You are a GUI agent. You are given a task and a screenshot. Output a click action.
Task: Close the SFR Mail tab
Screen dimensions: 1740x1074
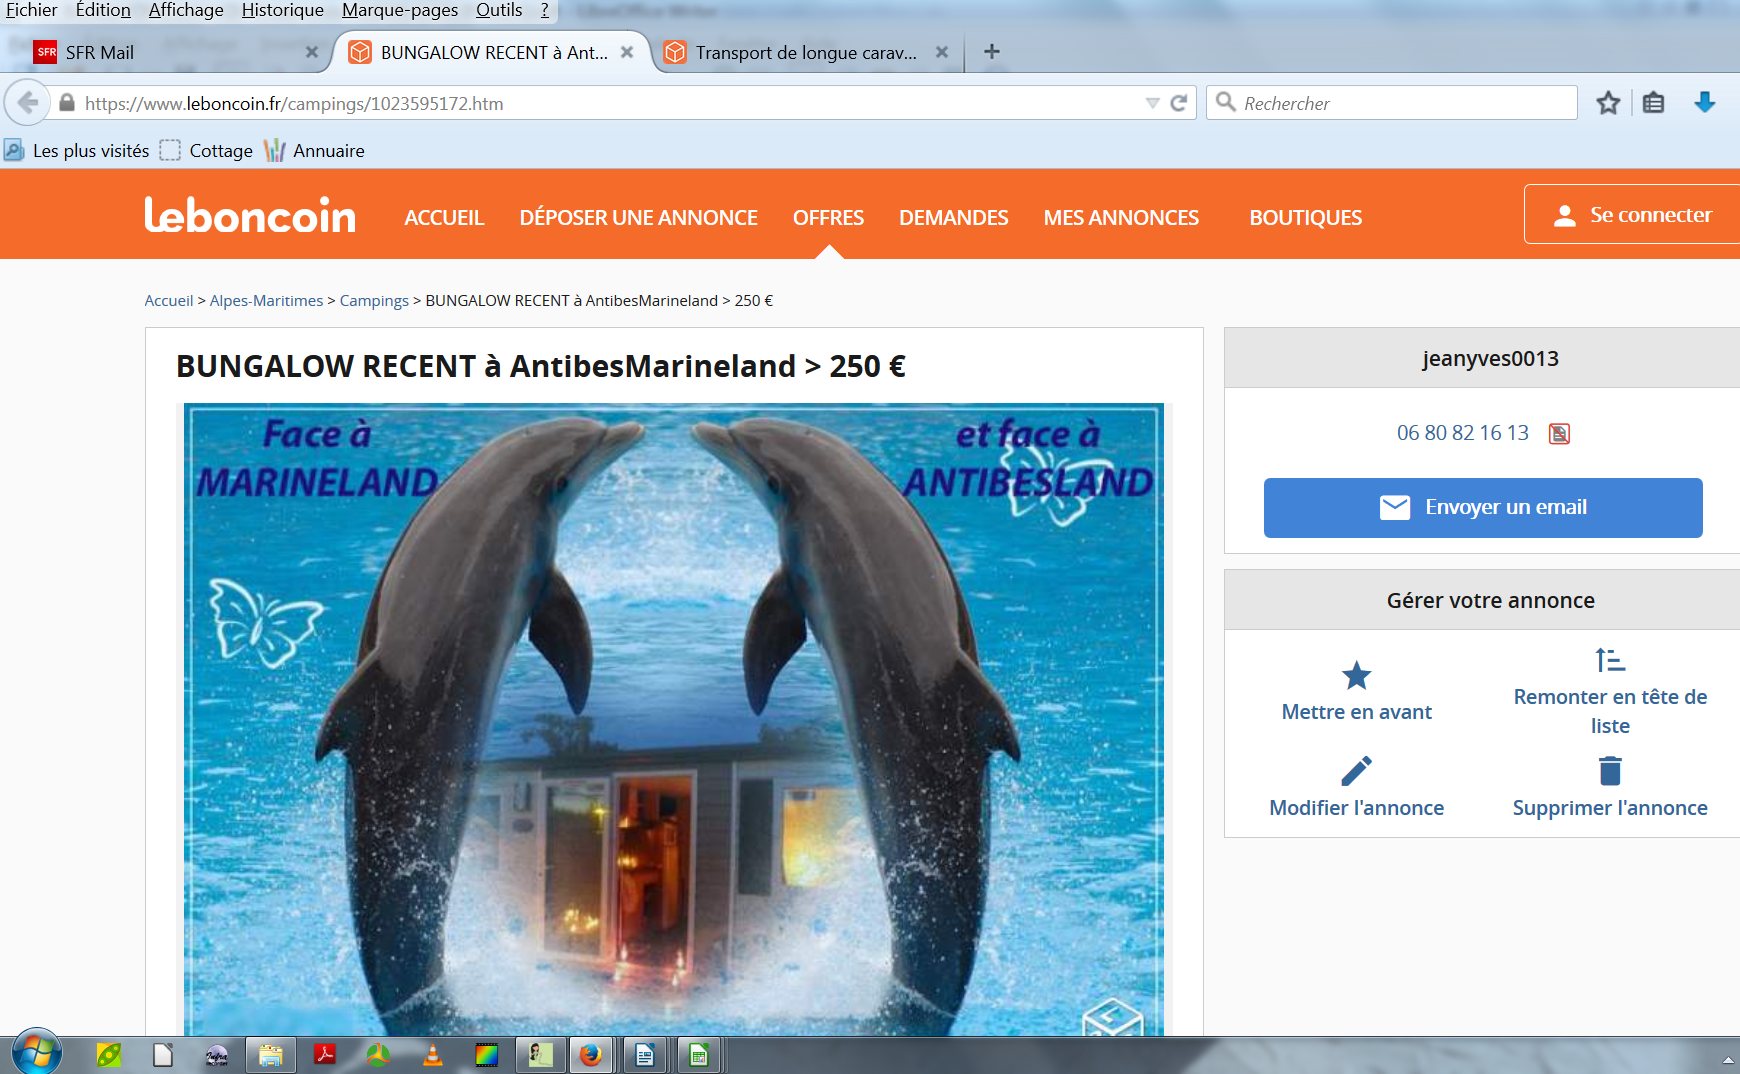(x=312, y=52)
